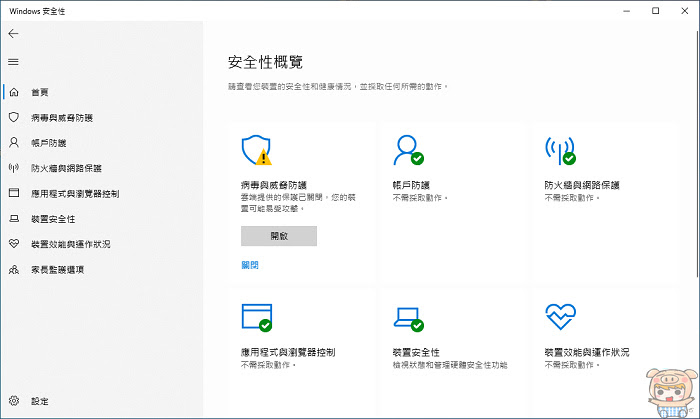Open the 應用程式與瀏覽器控制 window card icon

tap(257, 318)
